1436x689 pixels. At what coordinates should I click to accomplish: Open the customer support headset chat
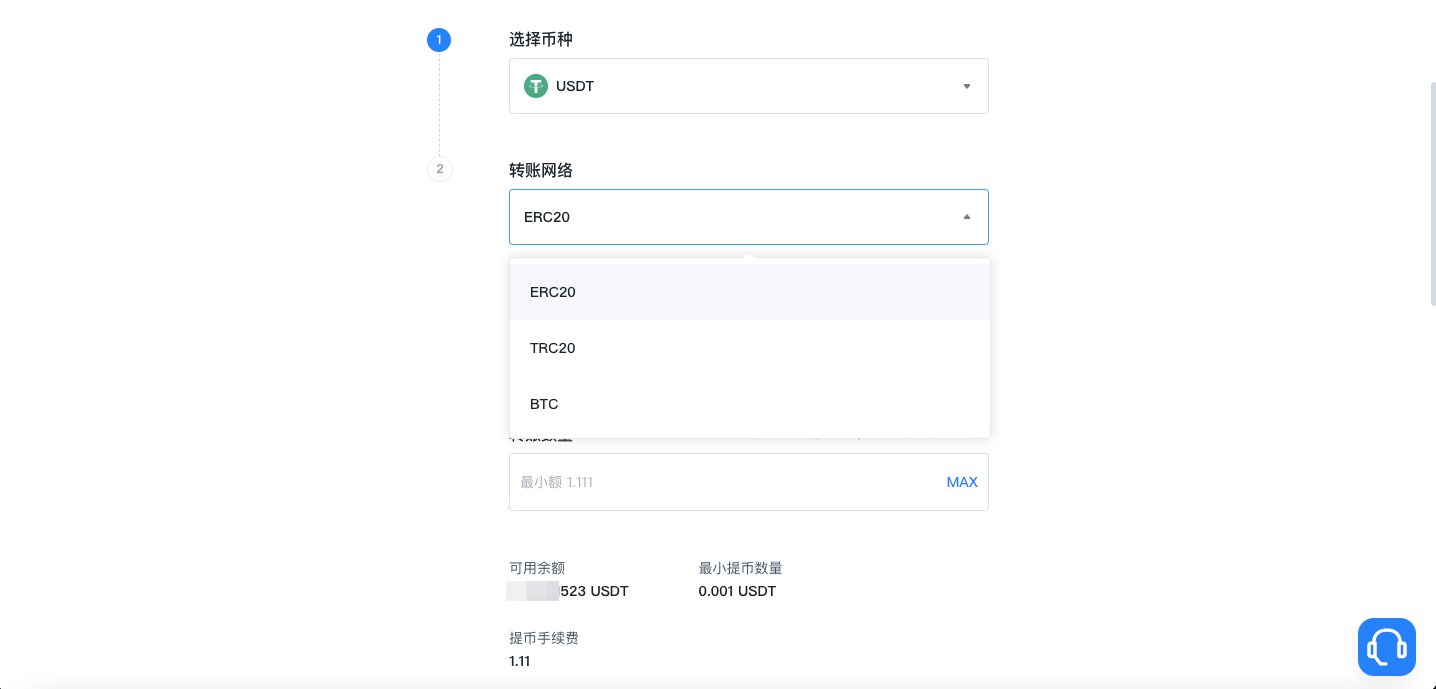tap(1386, 646)
